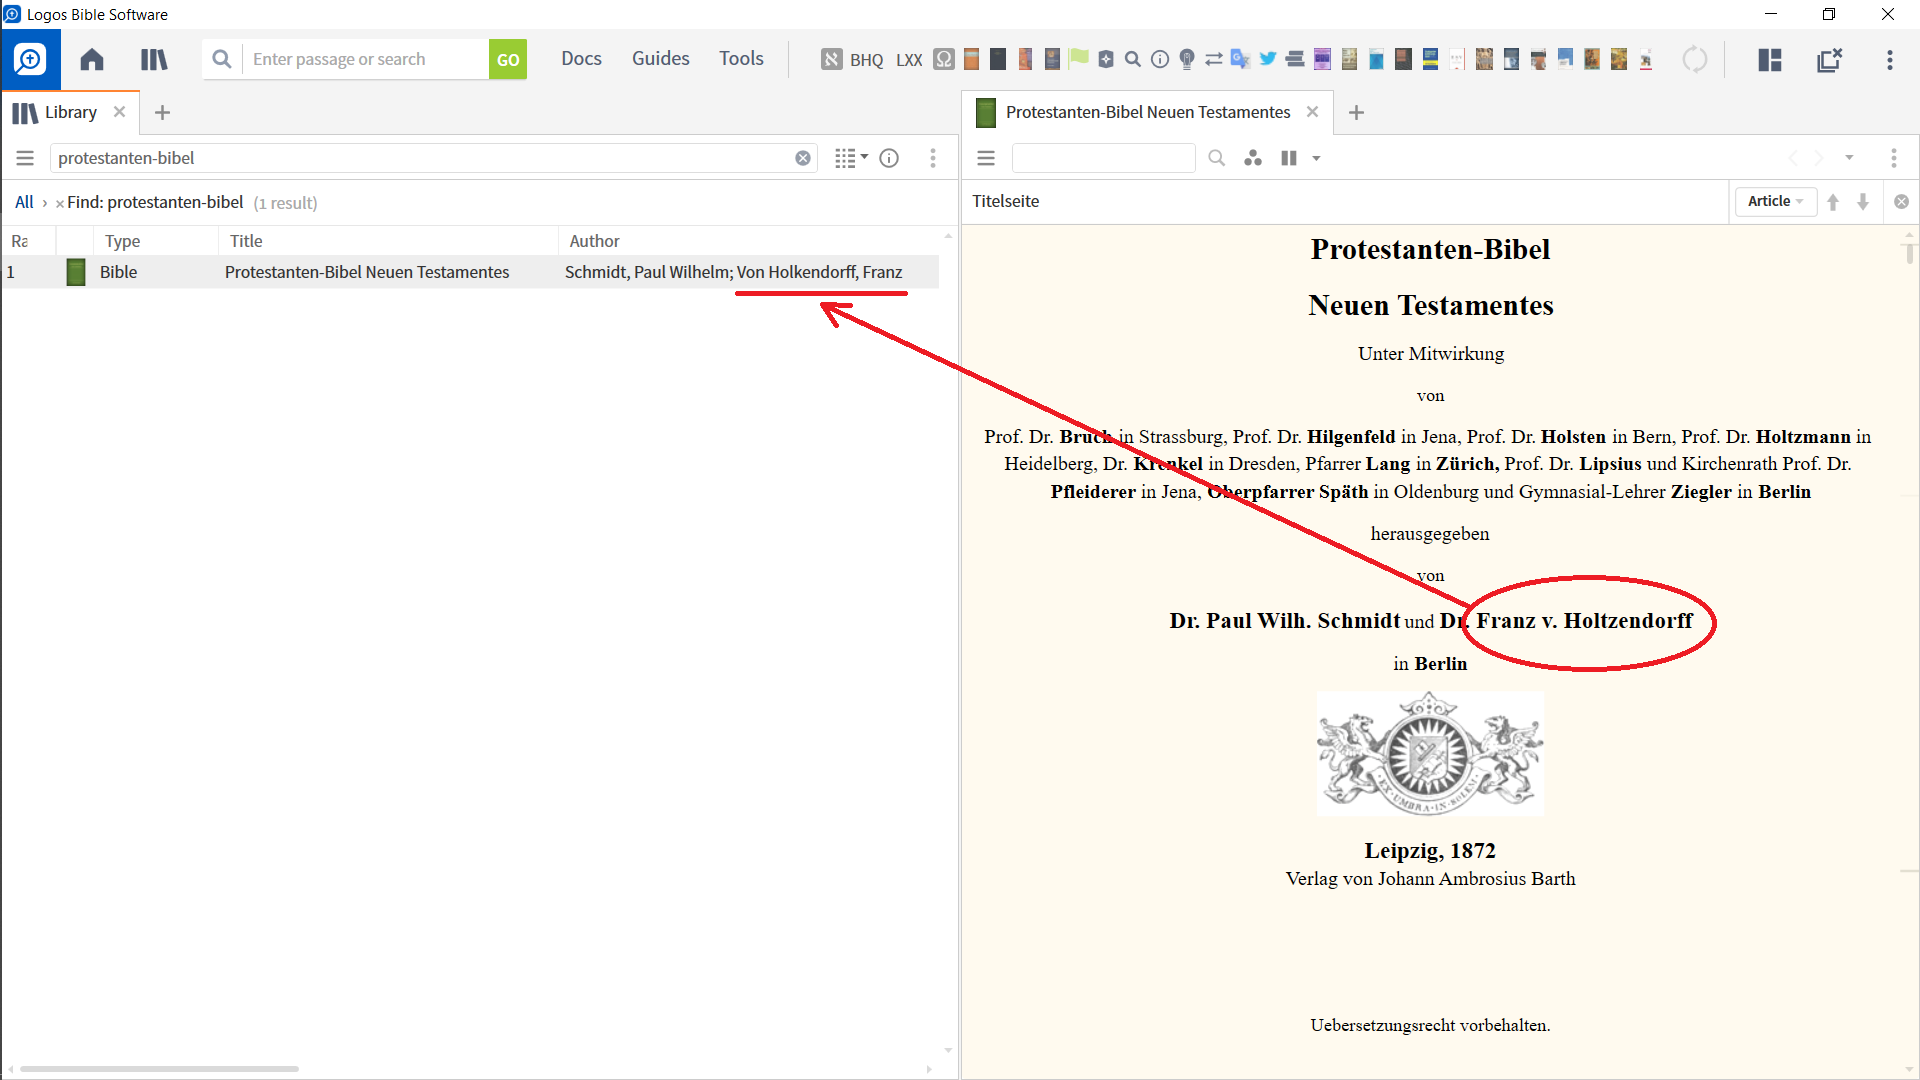Image resolution: width=1920 pixels, height=1080 pixels.
Task: Click the publisher crest image
Action: coord(1430,753)
